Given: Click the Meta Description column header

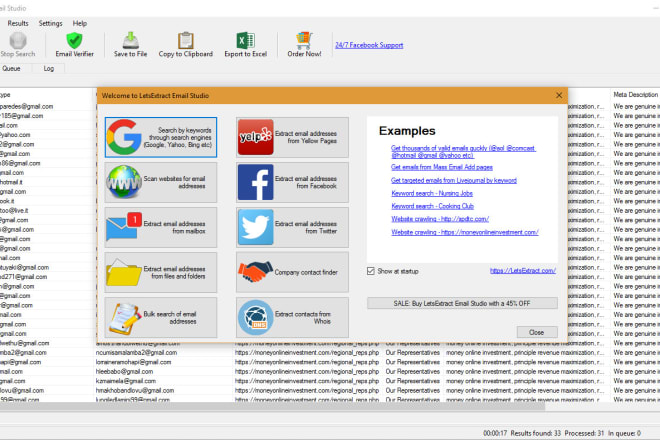Looking at the screenshot, I should [635, 95].
